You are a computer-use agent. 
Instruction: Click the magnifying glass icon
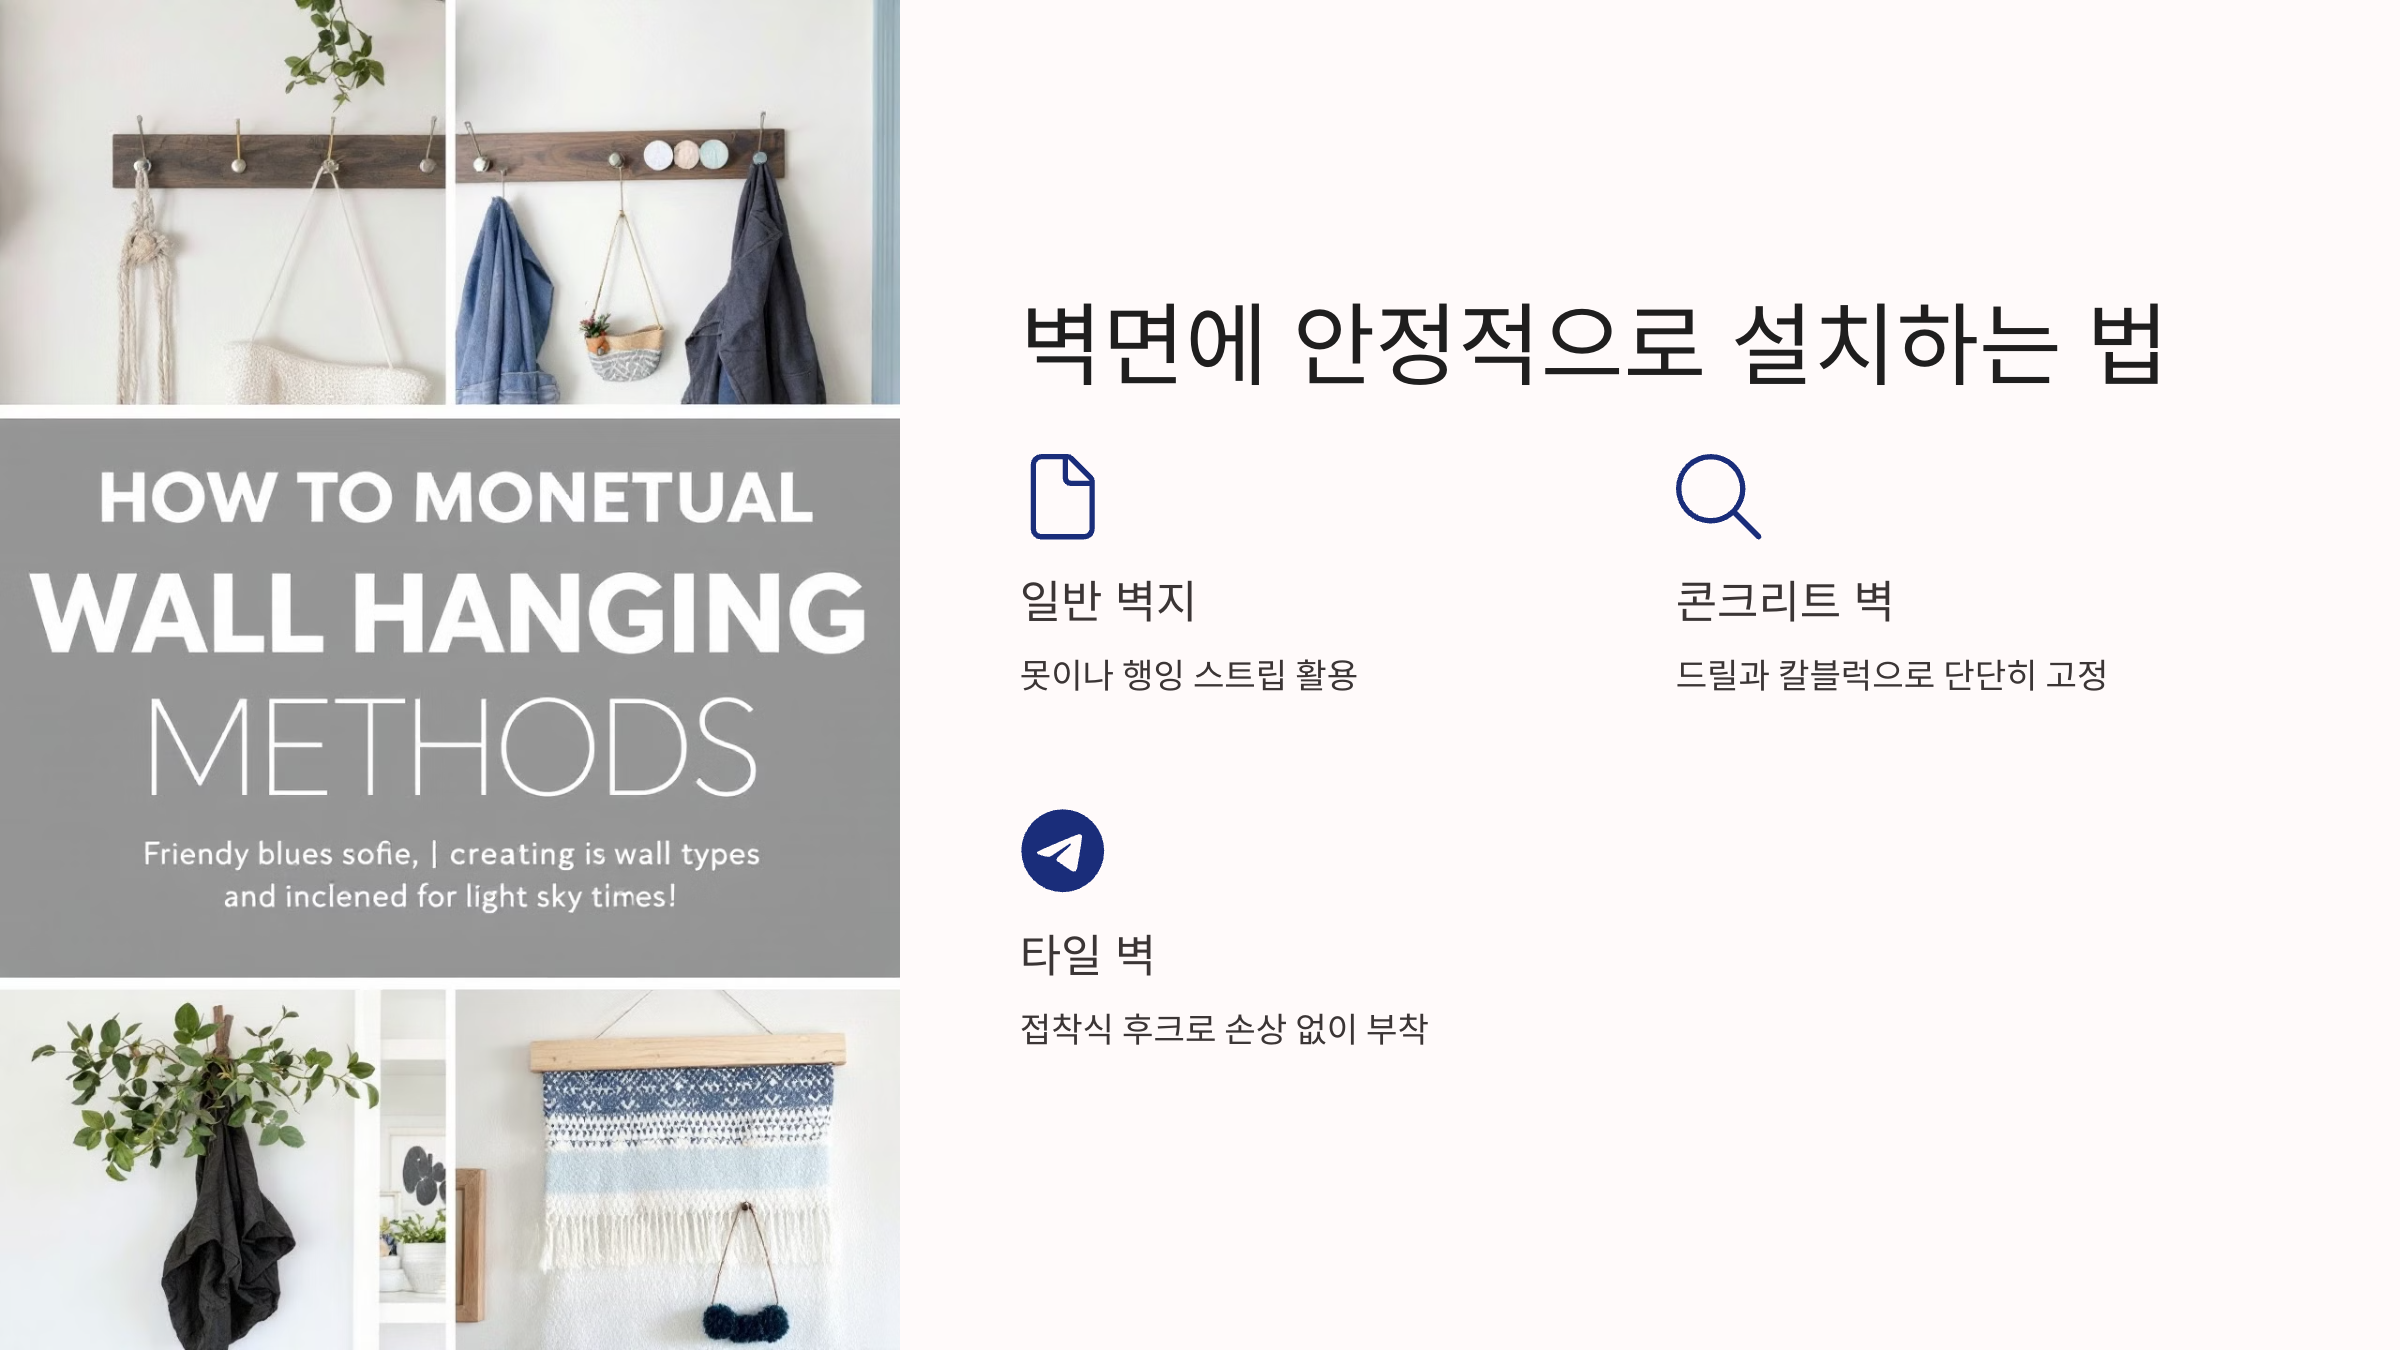click(x=1718, y=497)
